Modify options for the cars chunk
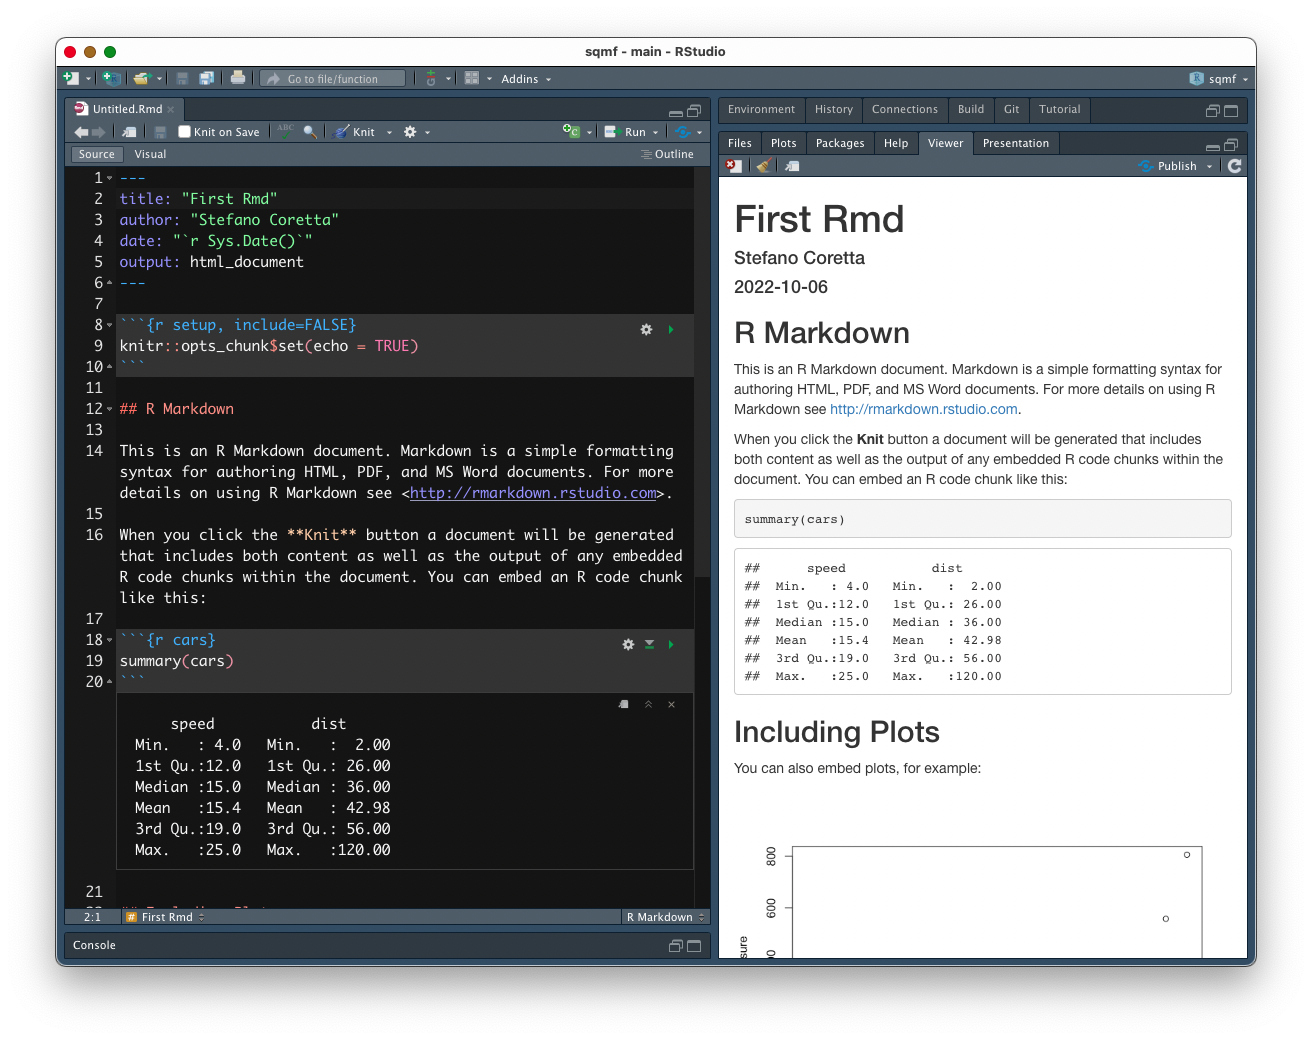The height and width of the screenshot is (1040, 1312). [628, 644]
